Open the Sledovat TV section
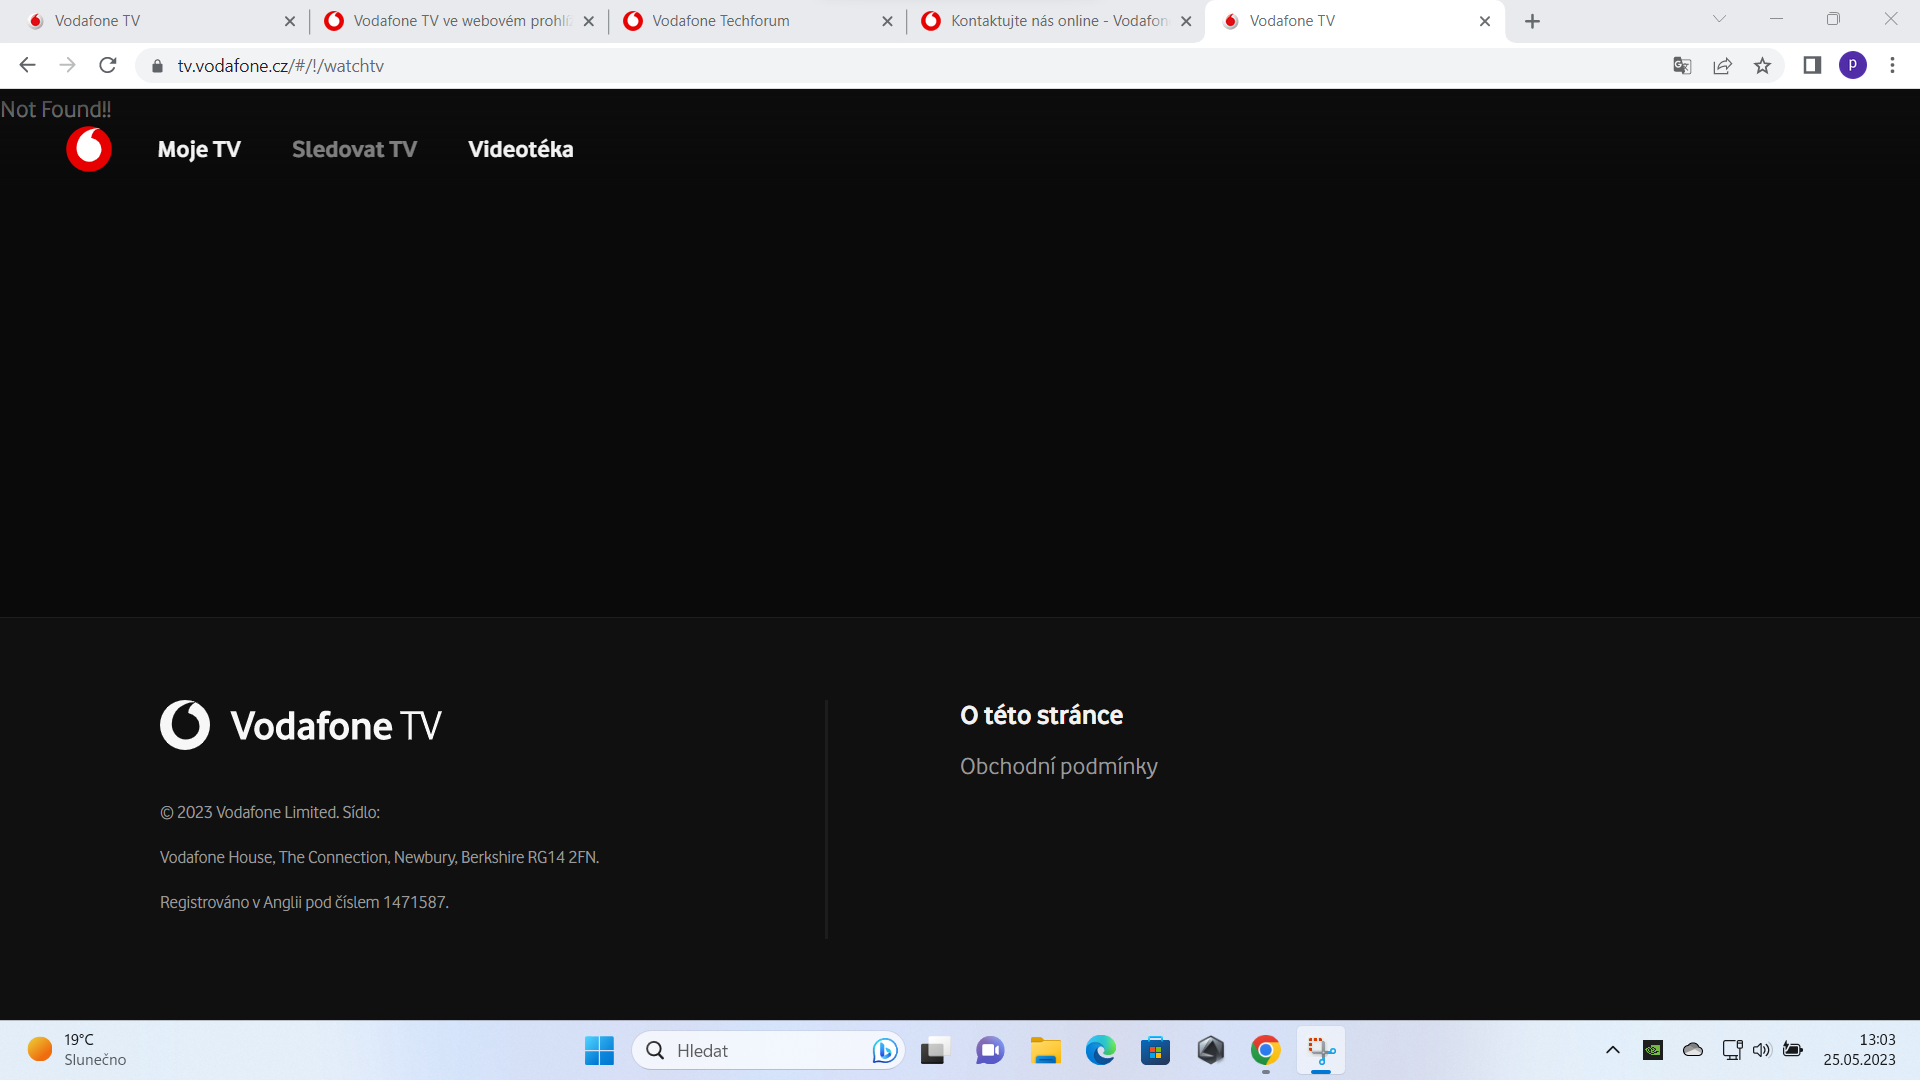The height and width of the screenshot is (1080, 1920). point(354,149)
